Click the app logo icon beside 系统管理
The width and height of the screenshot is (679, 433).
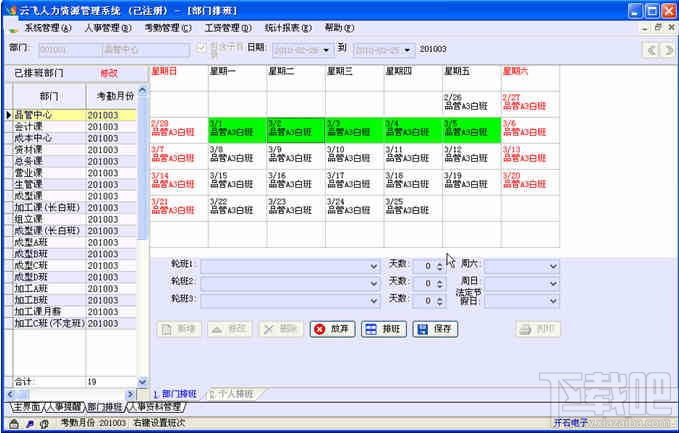click(13, 29)
